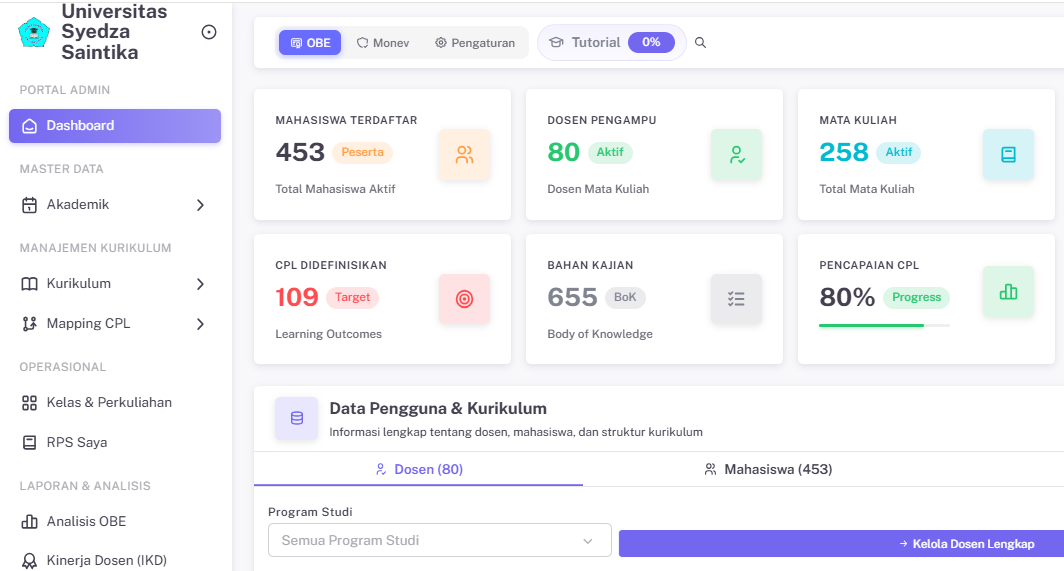
Task: Click the Peserta badge
Action: pos(362,152)
